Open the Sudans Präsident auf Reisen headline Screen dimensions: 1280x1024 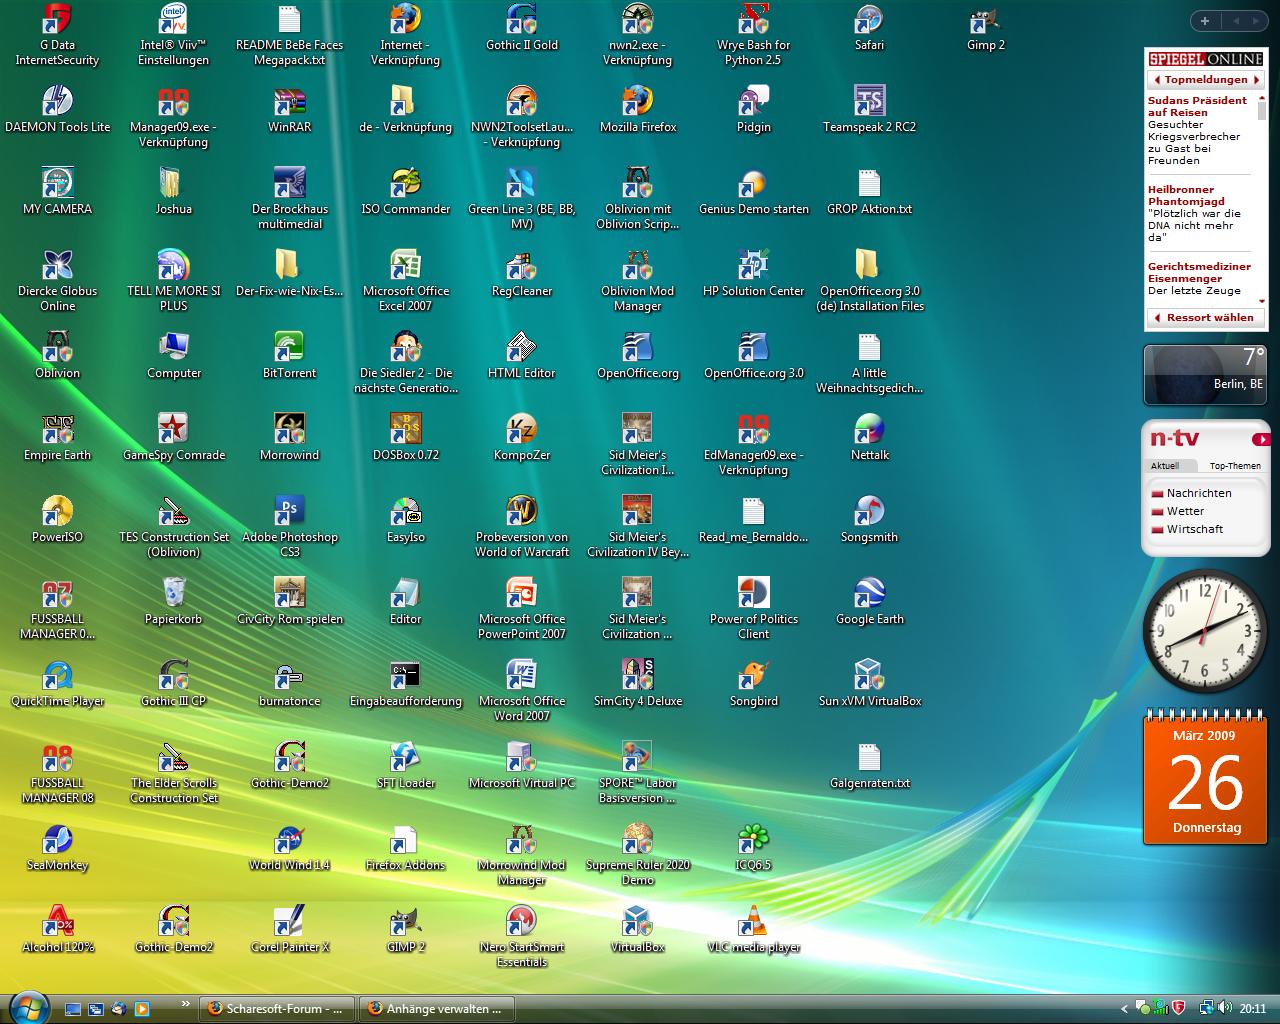coord(1197,106)
